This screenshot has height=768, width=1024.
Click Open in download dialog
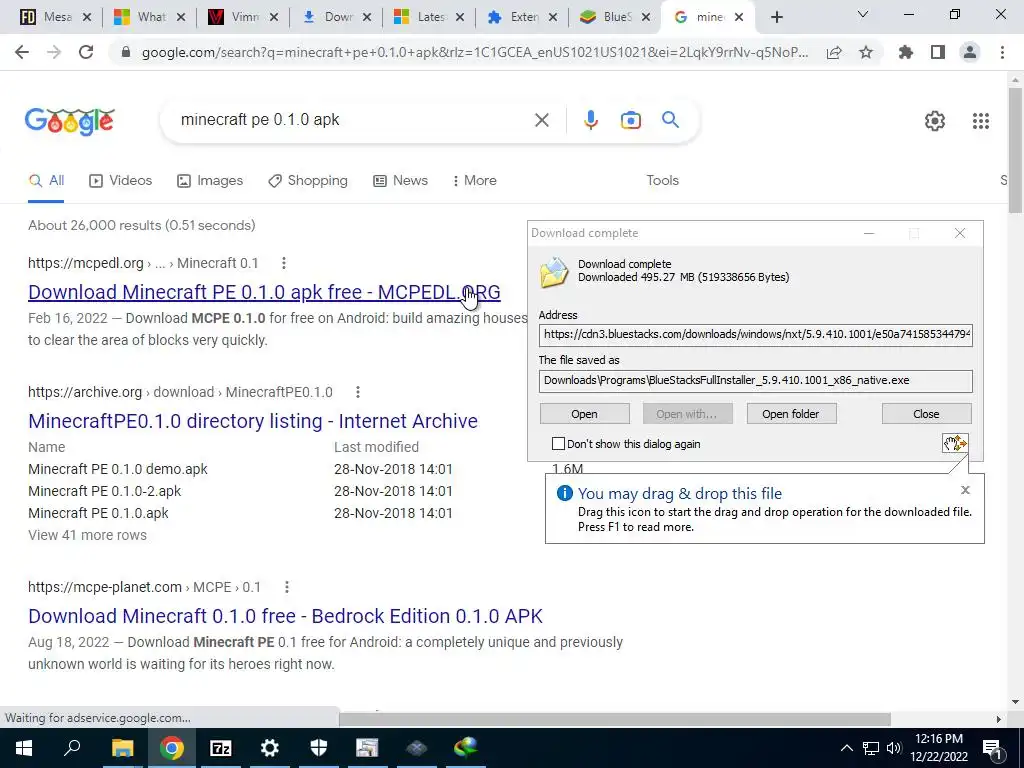coord(584,414)
